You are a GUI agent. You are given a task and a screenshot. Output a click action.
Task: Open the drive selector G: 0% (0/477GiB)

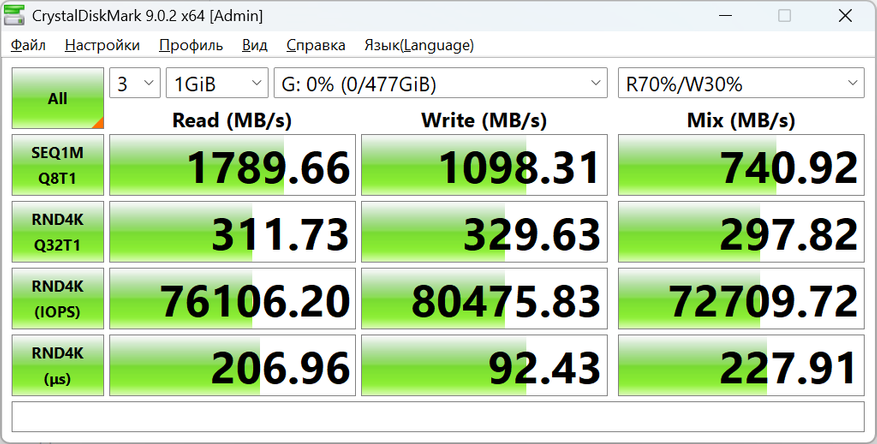(440, 83)
